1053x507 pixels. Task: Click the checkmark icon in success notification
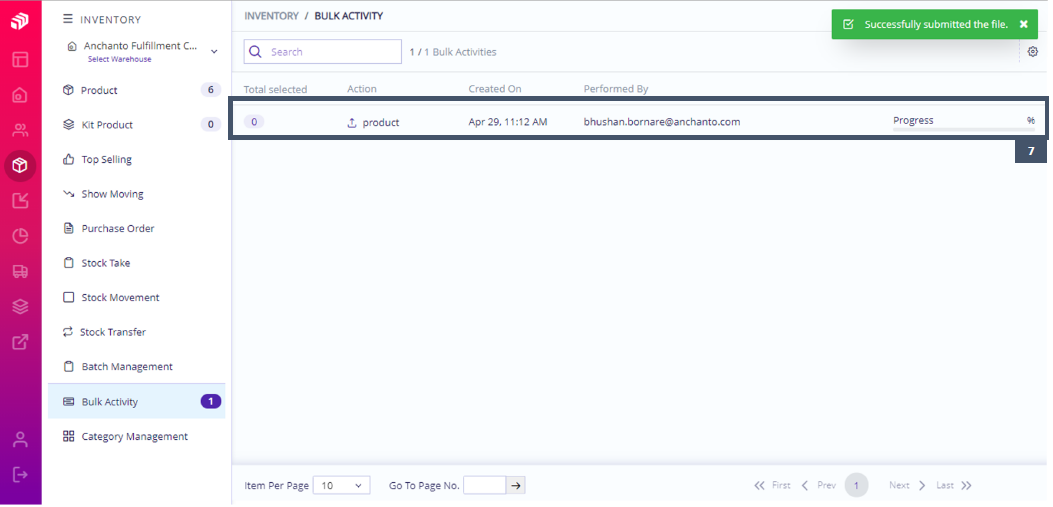coord(848,24)
